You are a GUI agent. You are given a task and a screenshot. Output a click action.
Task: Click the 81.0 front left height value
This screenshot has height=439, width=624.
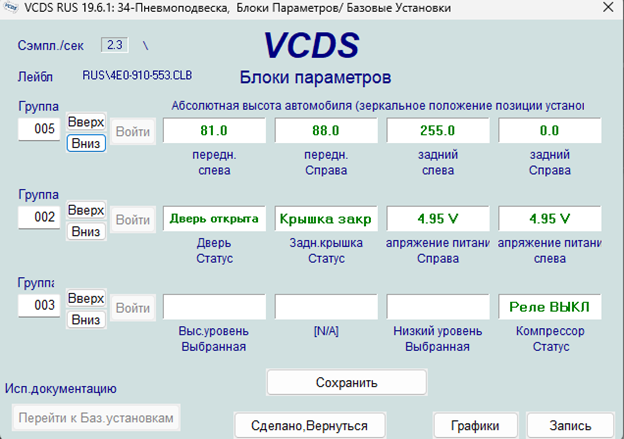tap(214, 131)
